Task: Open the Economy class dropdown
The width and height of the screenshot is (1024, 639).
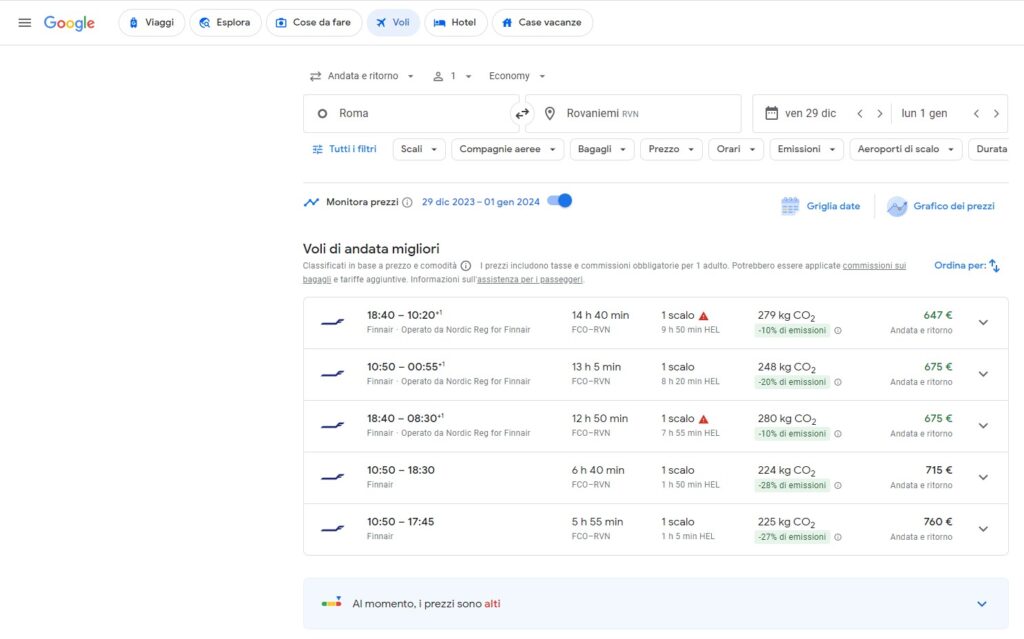Action: [517, 76]
